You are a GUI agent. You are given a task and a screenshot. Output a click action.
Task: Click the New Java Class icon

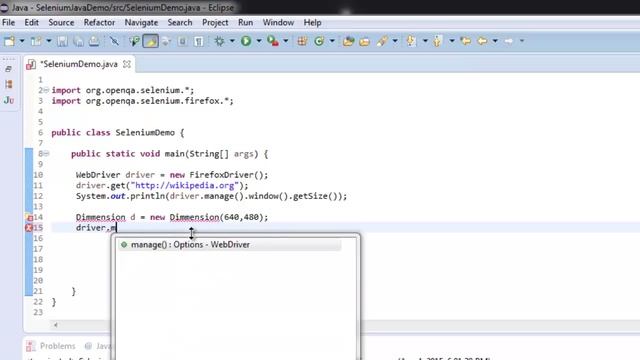(x=319, y=41)
